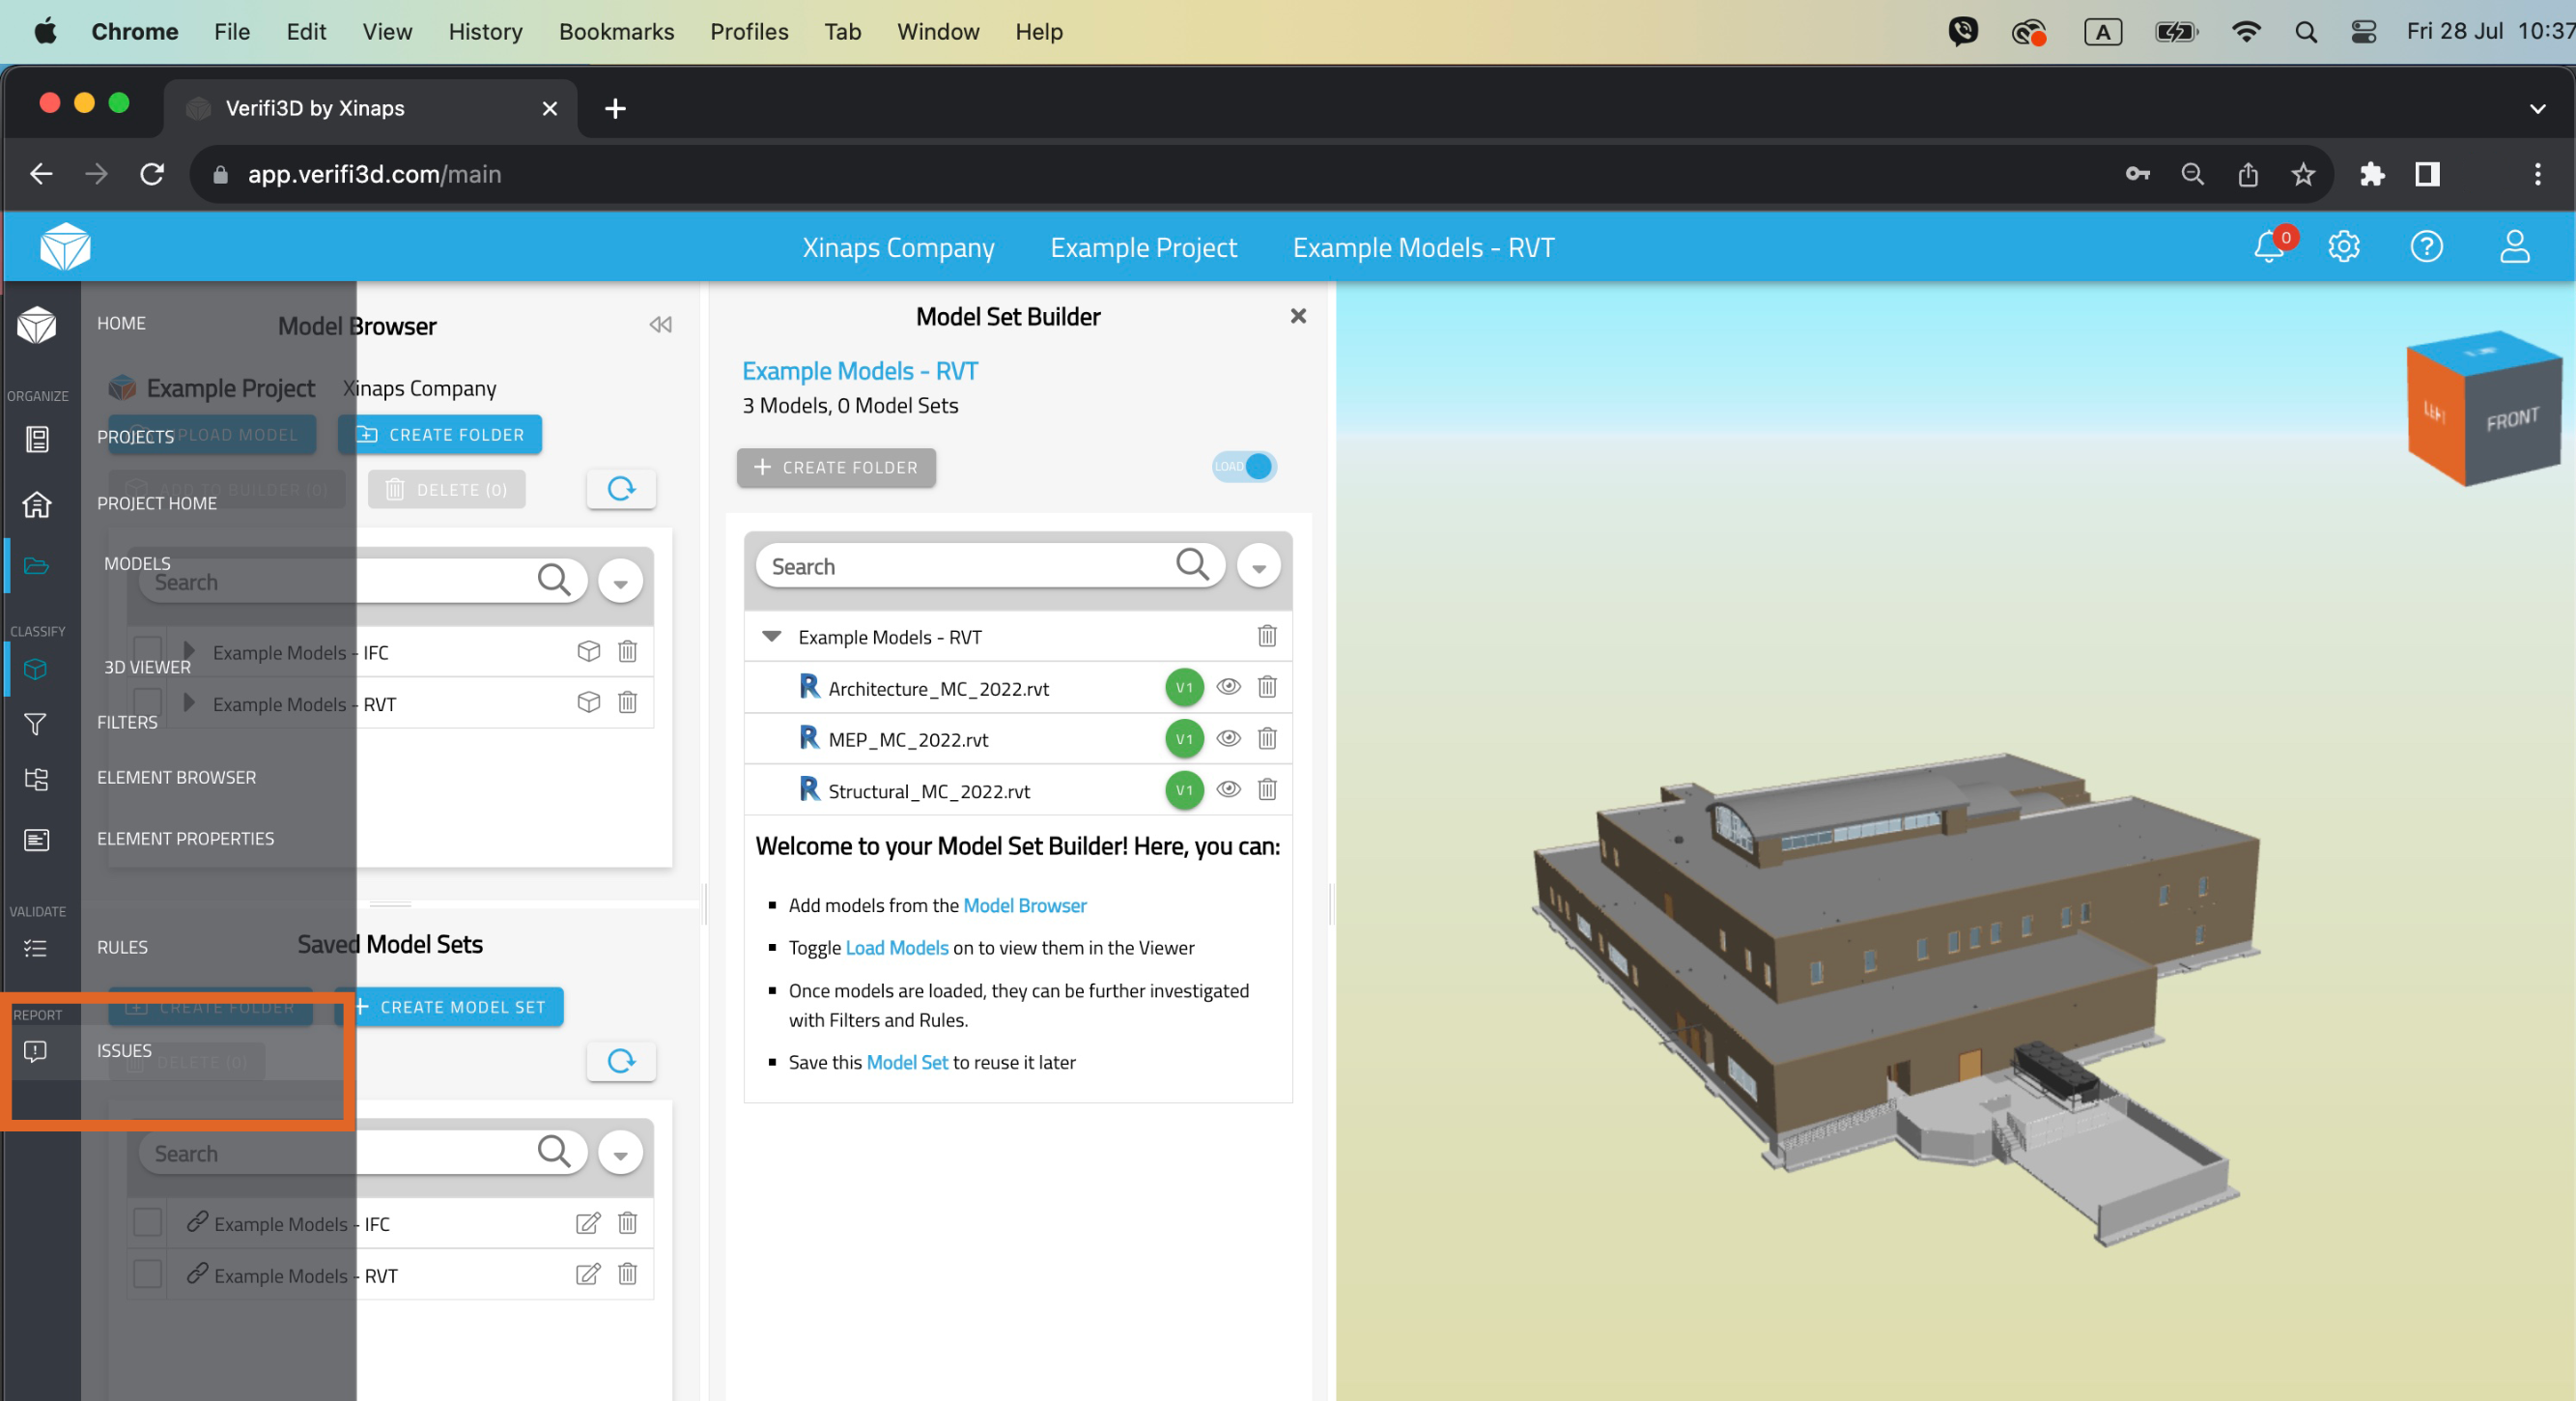Screen dimensions: 2576x1401
Task: Open the Rules checklist icon
Action: [36, 948]
